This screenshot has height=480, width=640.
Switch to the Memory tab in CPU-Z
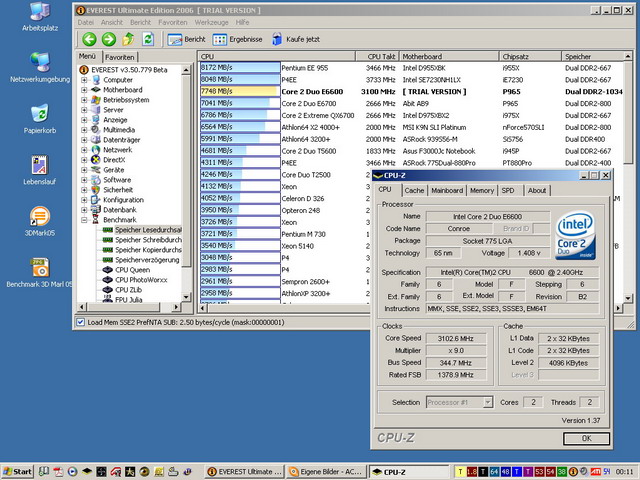[482, 190]
